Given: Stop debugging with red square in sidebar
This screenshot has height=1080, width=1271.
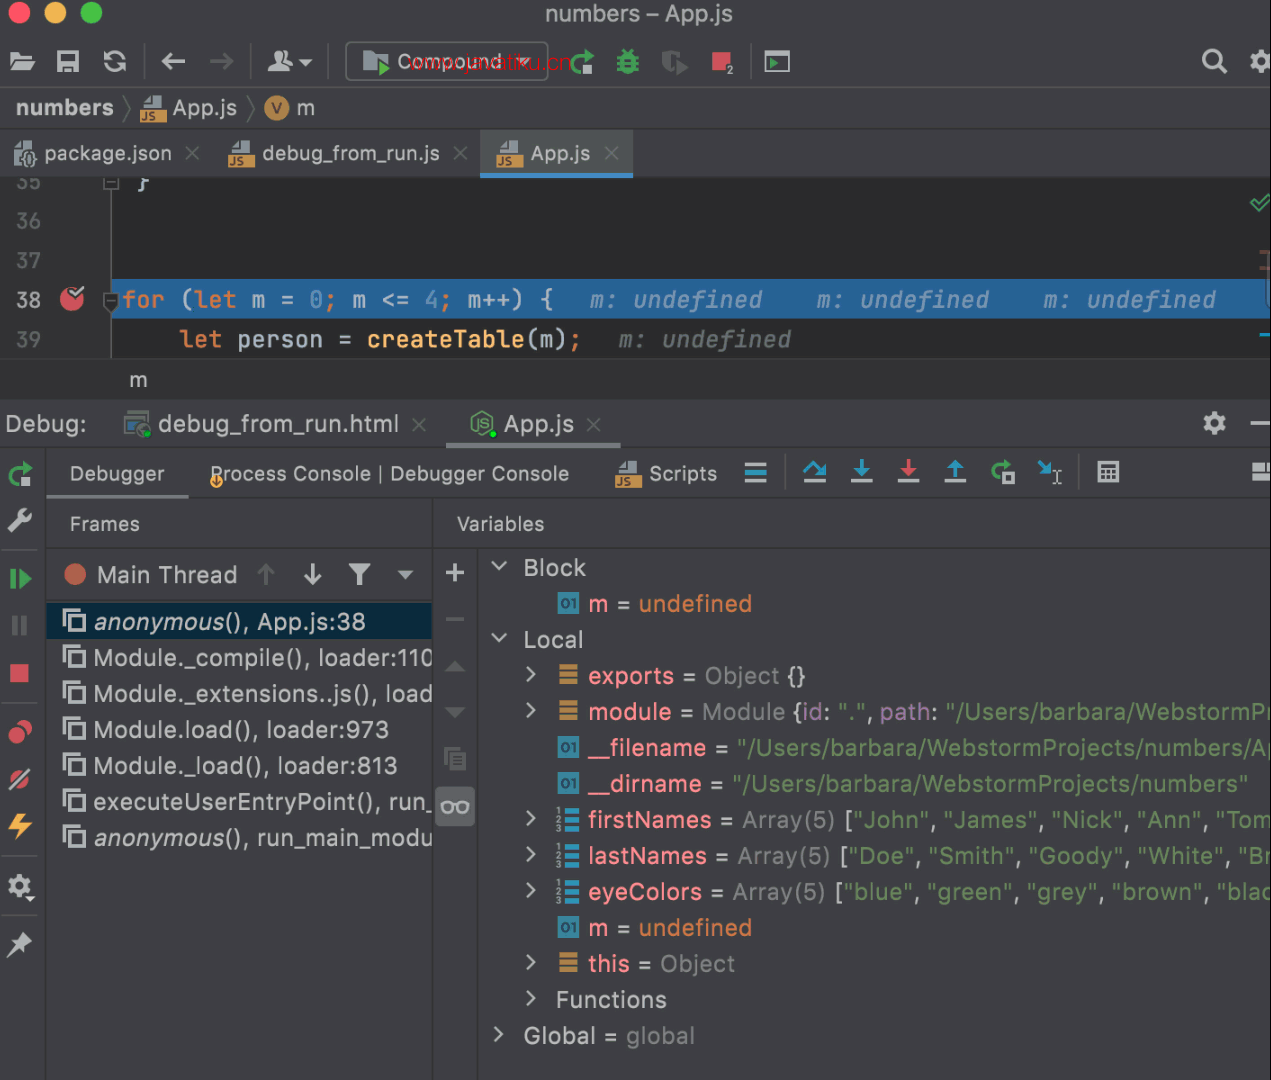Looking at the screenshot, I should point(19,673).
